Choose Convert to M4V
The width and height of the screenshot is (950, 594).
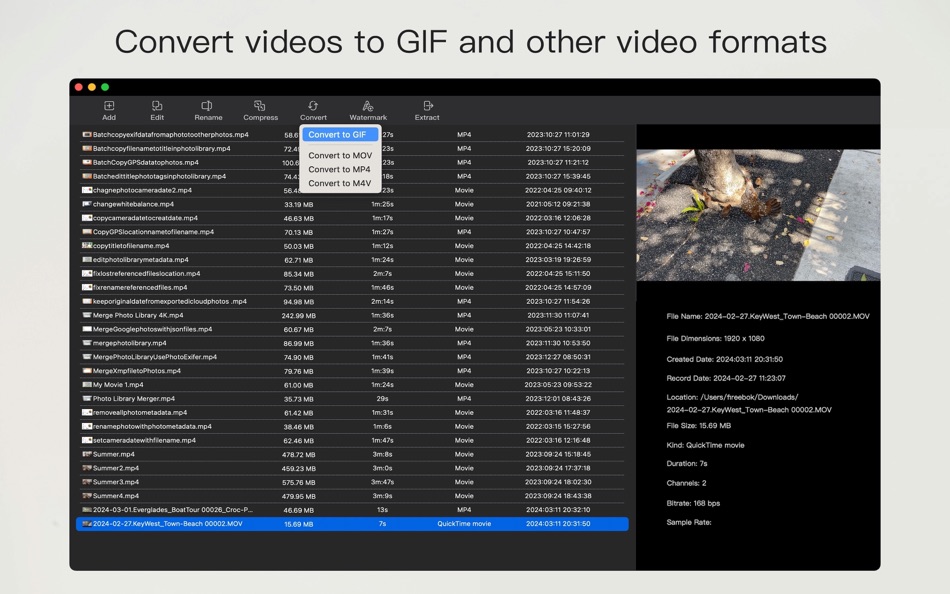pyautogui.click(x=339, y=183)
